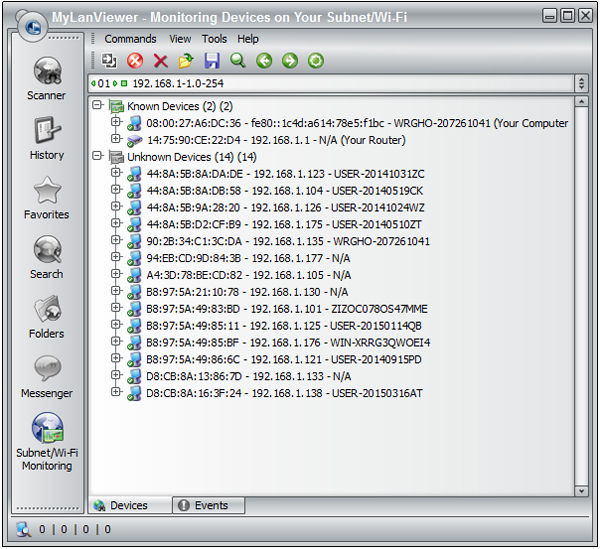600x549 pixels.
Task: Expand the 192.168.1.175 device node
Action: coord(116,223)
